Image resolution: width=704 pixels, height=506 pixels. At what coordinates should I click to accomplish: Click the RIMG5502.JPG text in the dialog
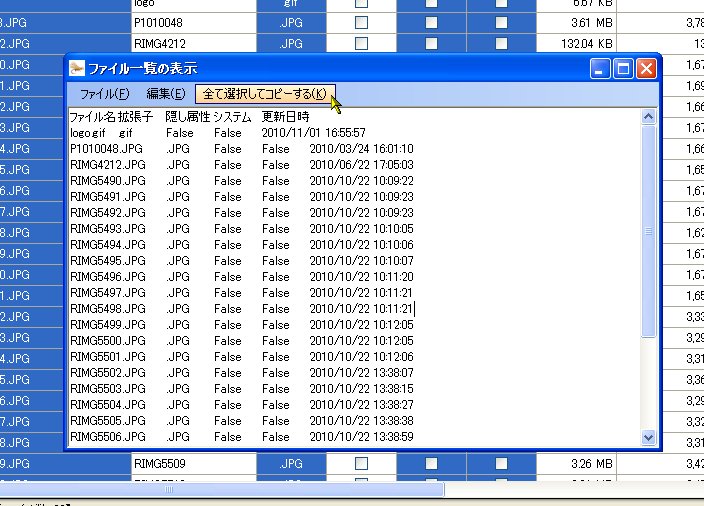click(108, 373)
